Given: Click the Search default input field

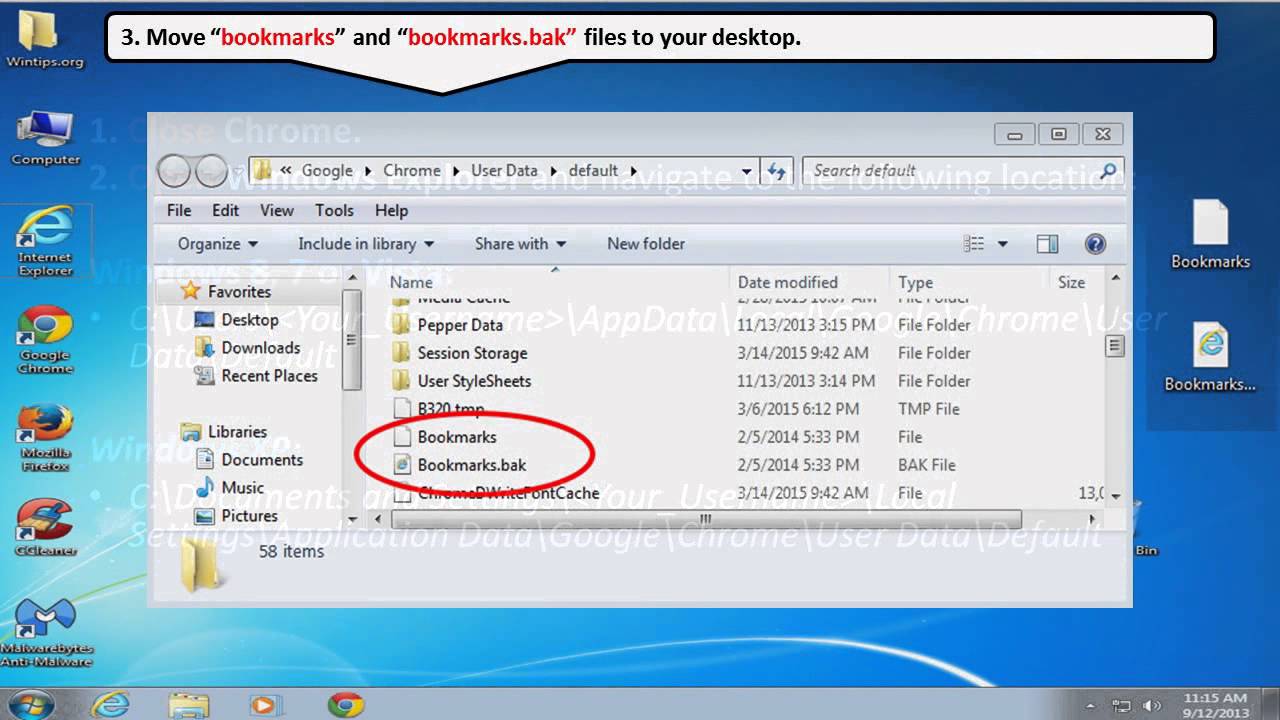Looking at the screenshot, I should pyautogui.click(x=950, y=171).
